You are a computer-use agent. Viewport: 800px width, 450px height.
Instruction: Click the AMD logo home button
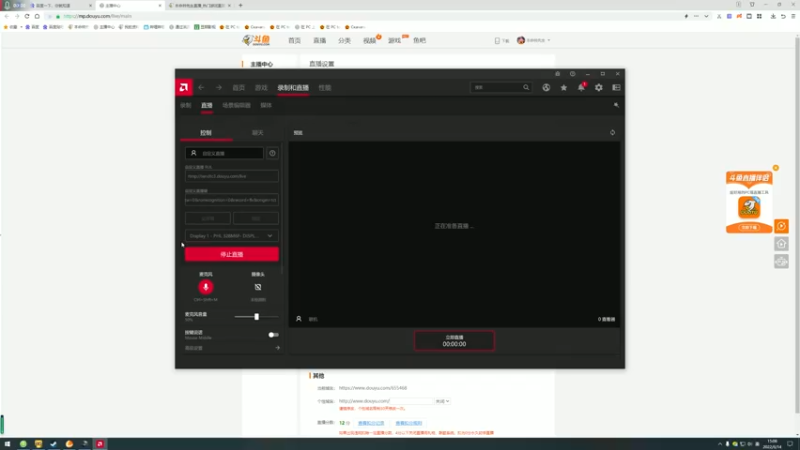(x=184, y=87)
